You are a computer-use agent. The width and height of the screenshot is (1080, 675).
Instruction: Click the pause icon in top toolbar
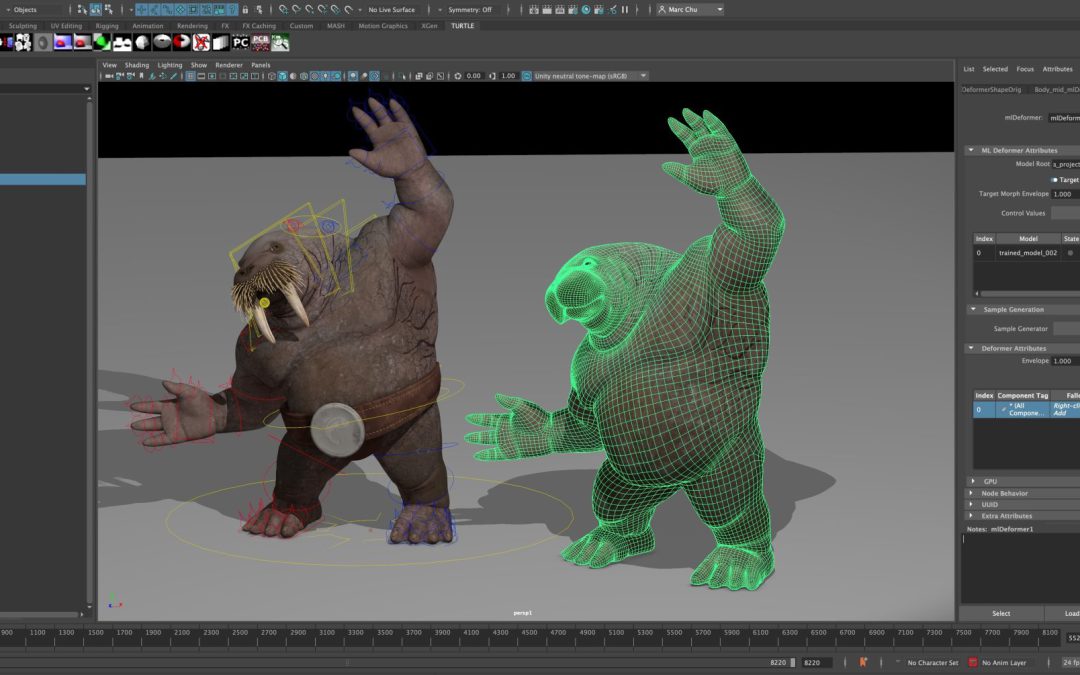pos(625,10)
